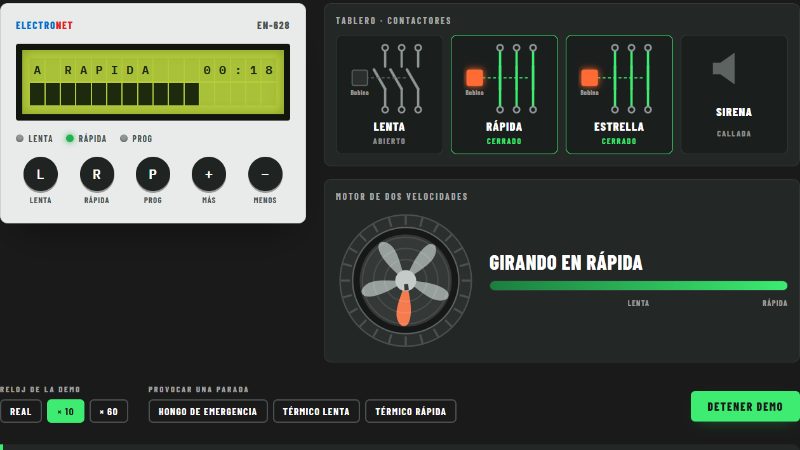Select the green RÁPIDA indicator LED
Screen dimensions: 800x450
pos(70,138)
